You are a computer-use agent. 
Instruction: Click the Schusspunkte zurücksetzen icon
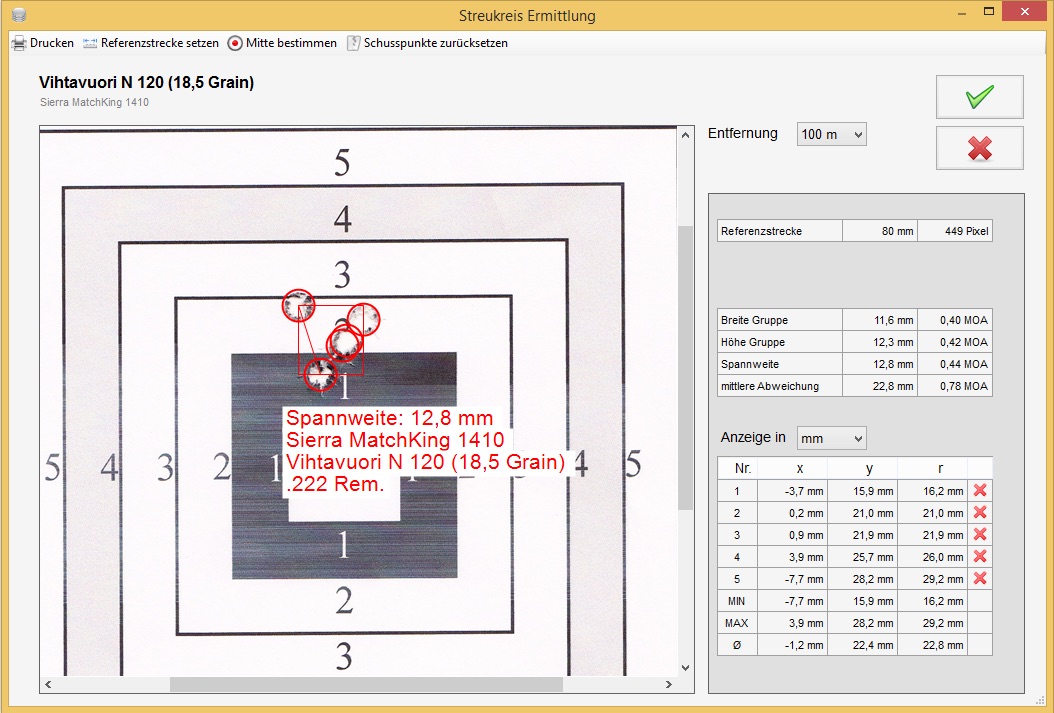pyautogui.click(x=354, y=43)
